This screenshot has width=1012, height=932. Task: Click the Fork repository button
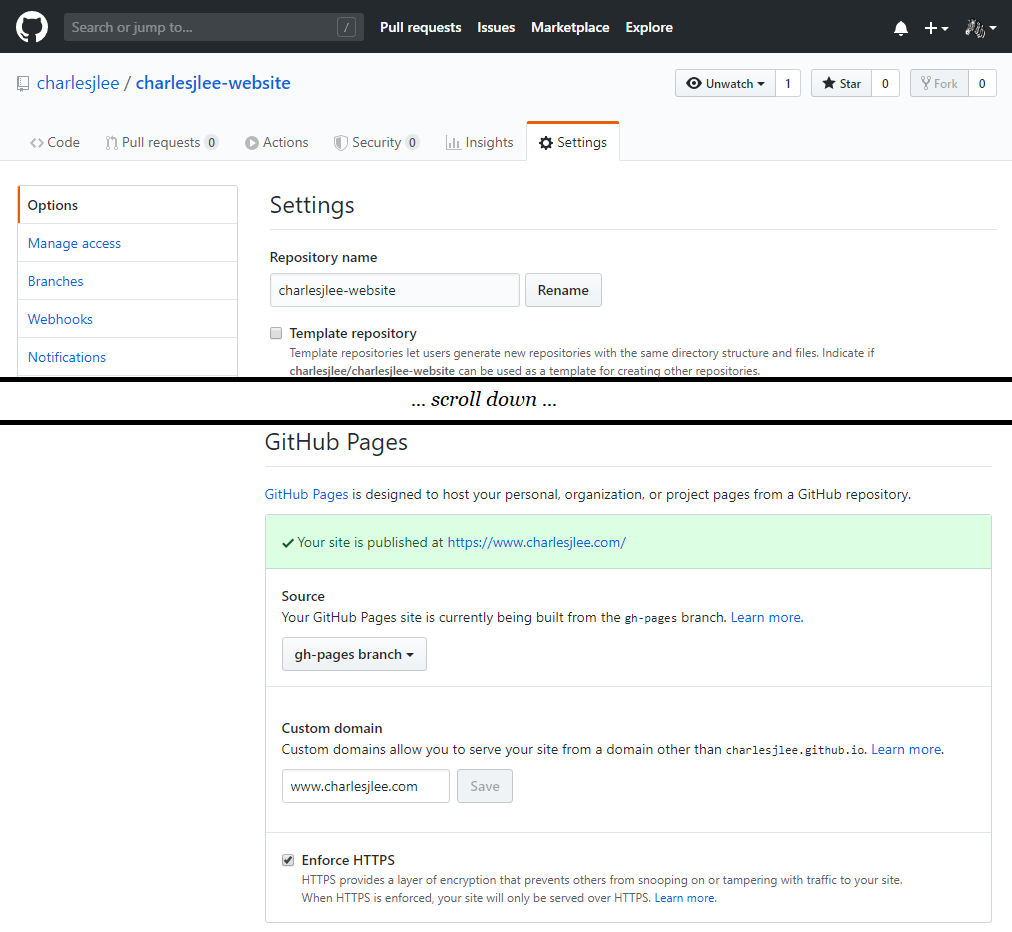coord(939,84)
